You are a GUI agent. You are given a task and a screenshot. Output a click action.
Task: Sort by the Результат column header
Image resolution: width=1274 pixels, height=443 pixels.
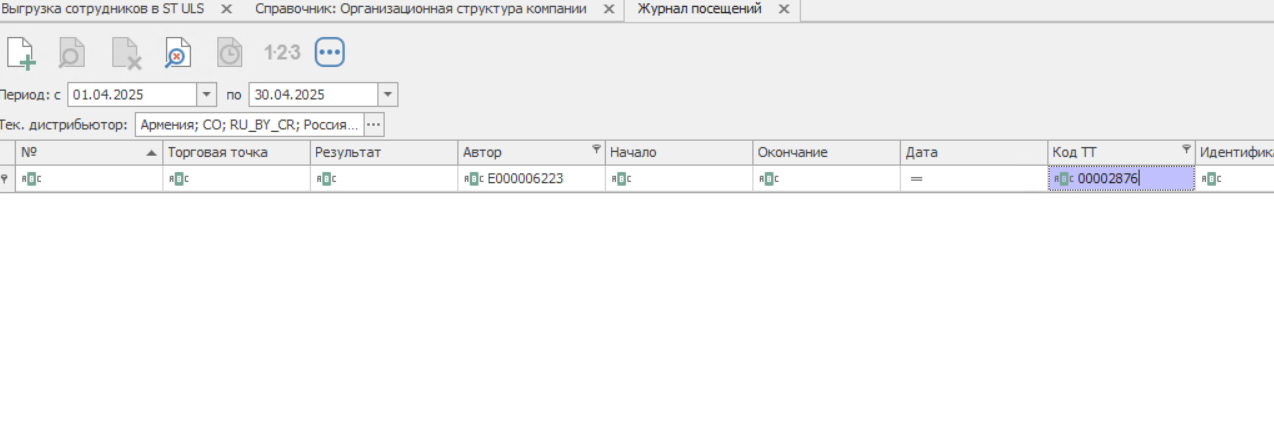(x=385, y=153)
